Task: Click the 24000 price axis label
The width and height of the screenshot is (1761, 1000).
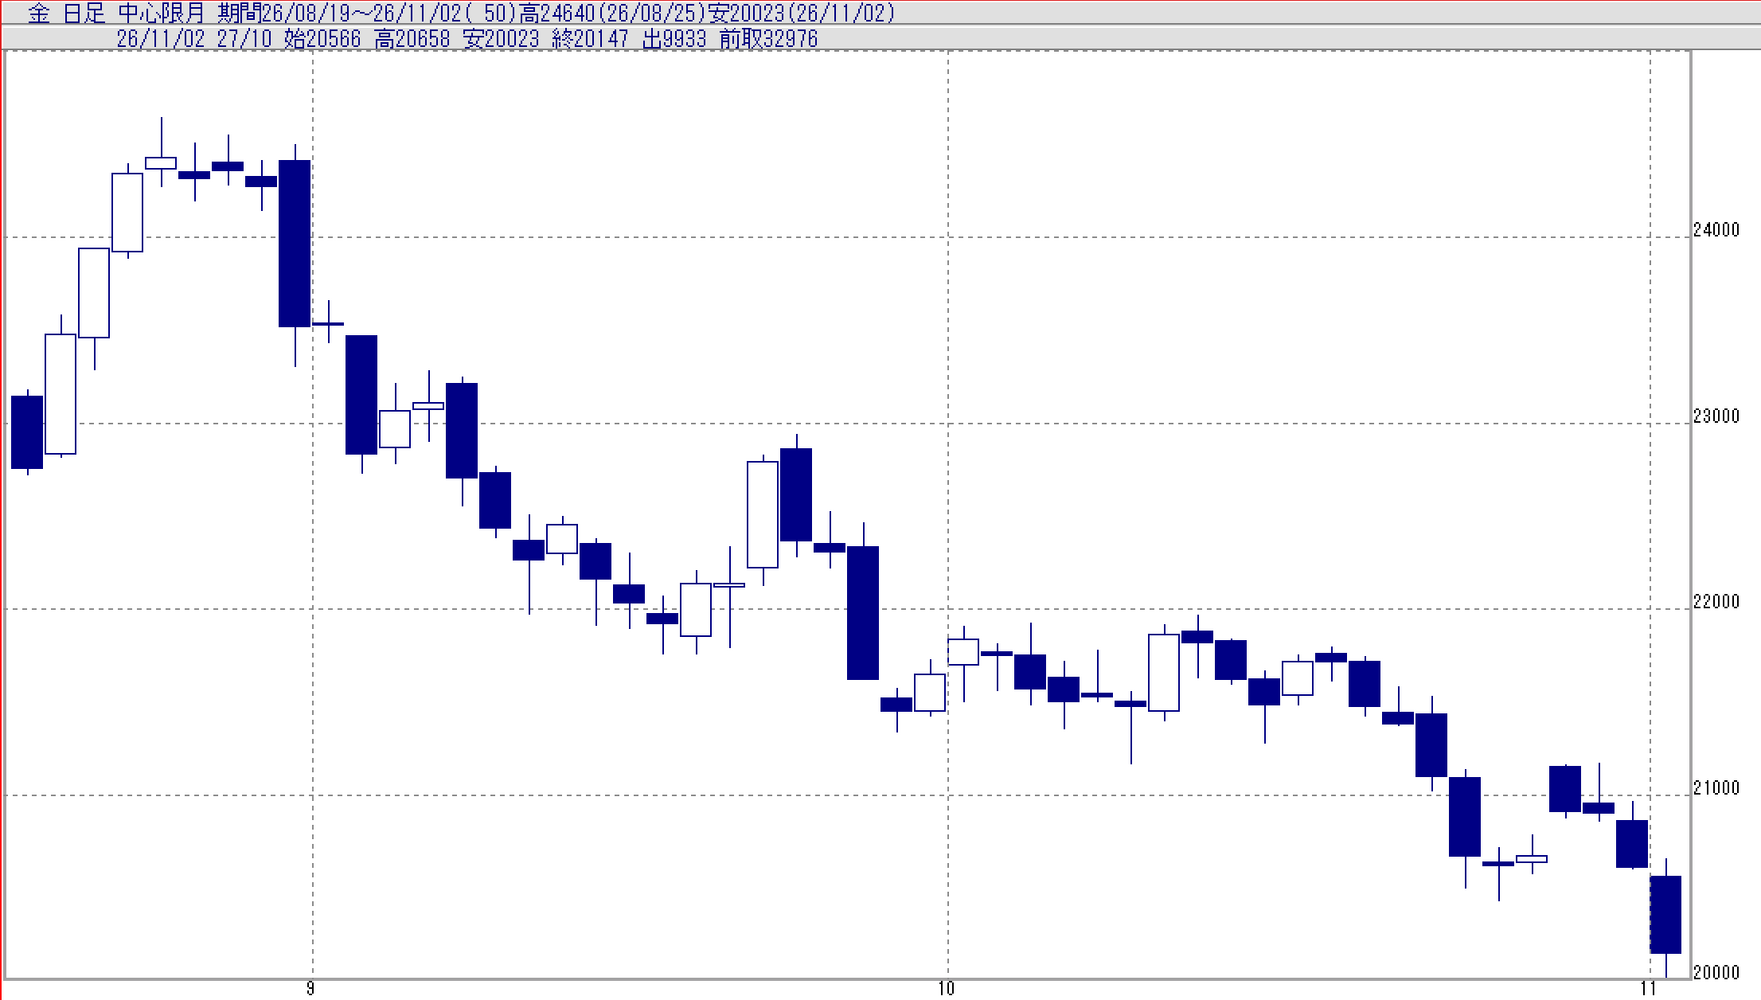Action: (x=1716, y=230)
